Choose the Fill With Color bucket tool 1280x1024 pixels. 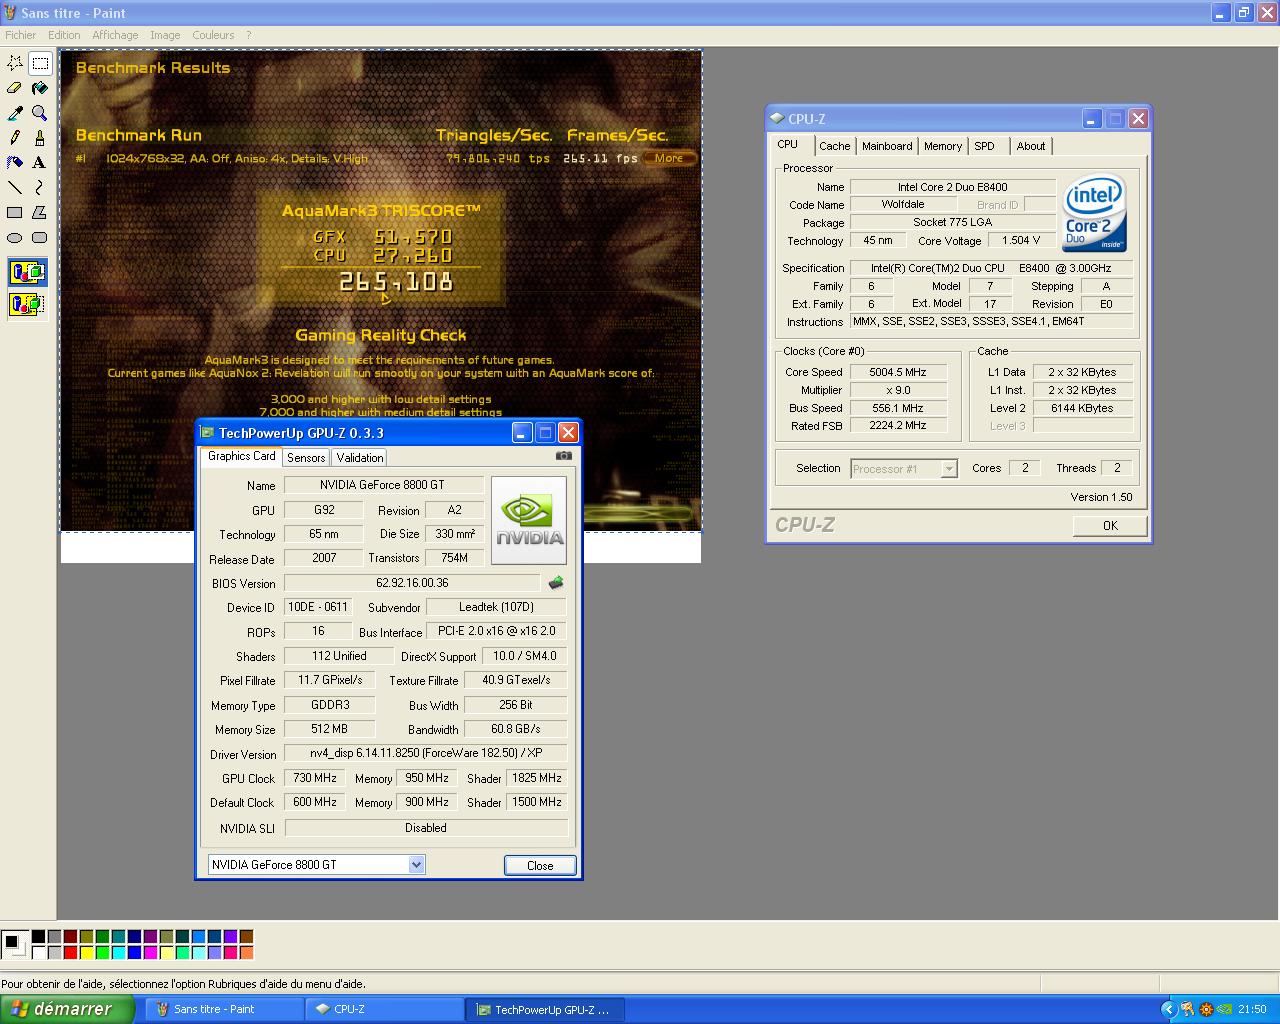click(40, 88)
